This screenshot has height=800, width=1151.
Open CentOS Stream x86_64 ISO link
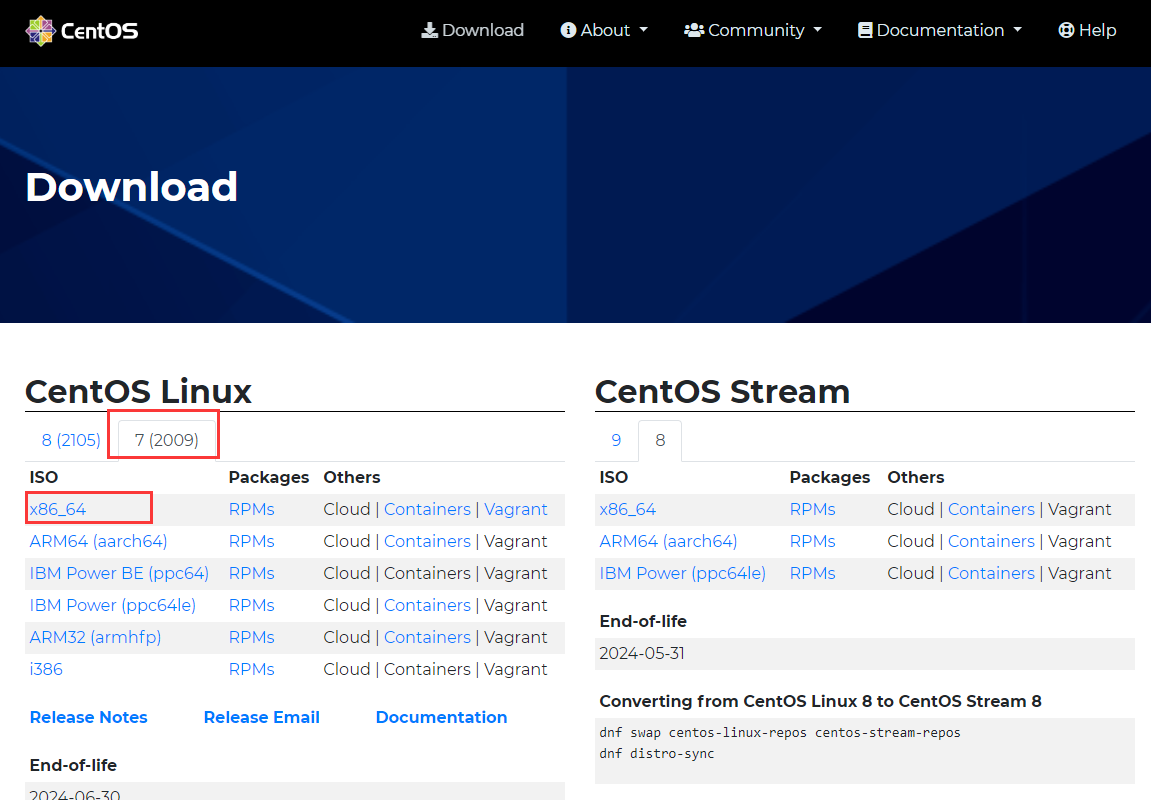(x=628, y=509)
